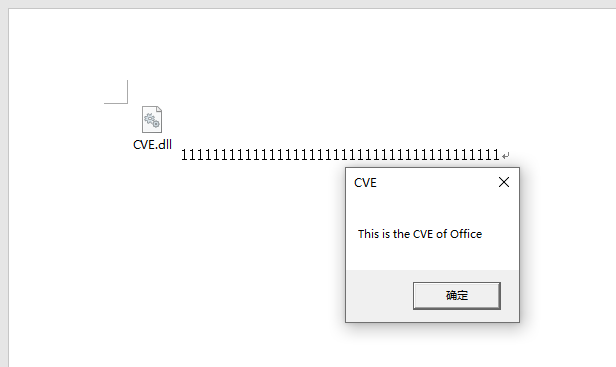The image size is (616, 367).
Task: Place cursor after the last 1 character
Action: tap(500, 155)
